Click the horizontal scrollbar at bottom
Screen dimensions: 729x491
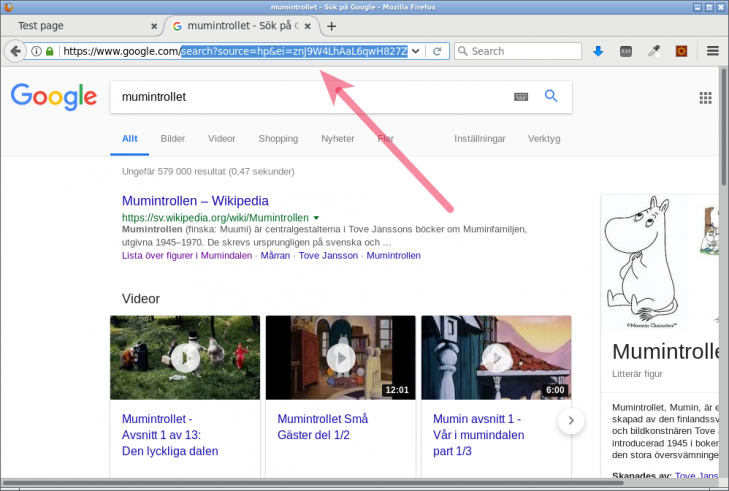(x=312, y=483)
